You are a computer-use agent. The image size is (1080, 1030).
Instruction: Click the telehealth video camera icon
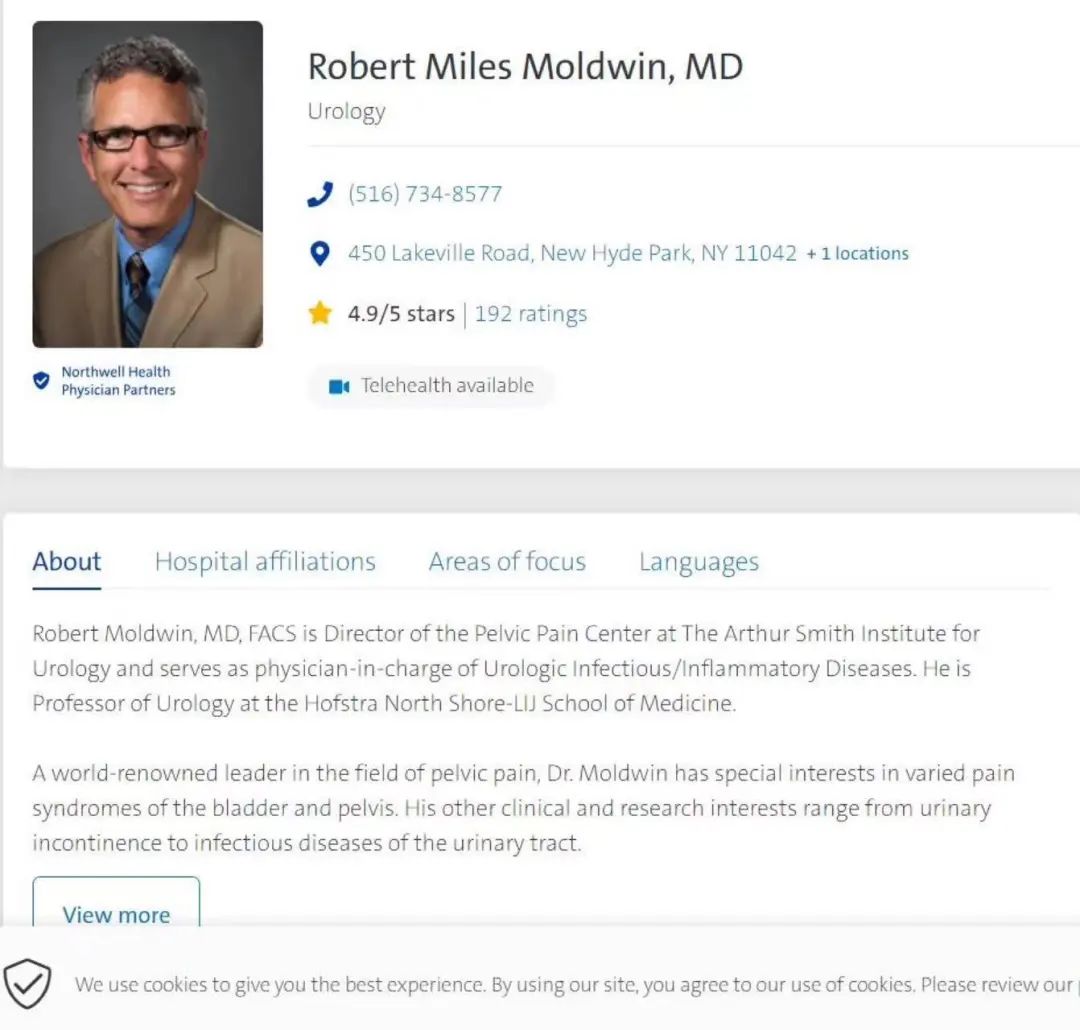[339, 387]
